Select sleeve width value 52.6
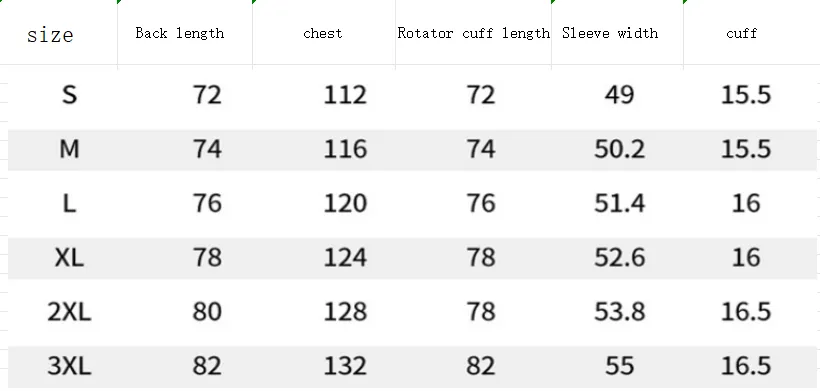The width and height of the screenshot is (820, 391). (x=620, y=258)
